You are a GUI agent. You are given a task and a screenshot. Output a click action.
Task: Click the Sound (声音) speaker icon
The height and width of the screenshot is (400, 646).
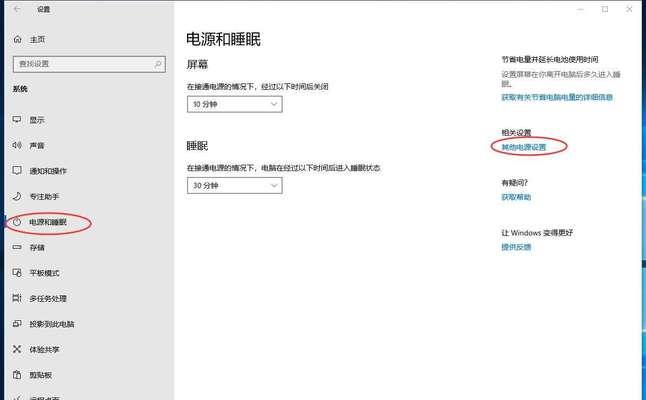(17, 145)
